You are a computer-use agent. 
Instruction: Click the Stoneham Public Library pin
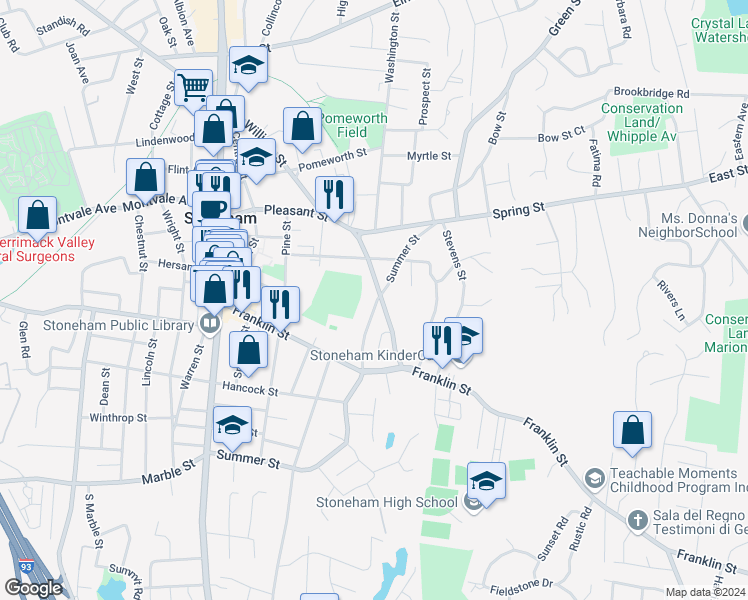pyautogui.click(x=209, y=323)
